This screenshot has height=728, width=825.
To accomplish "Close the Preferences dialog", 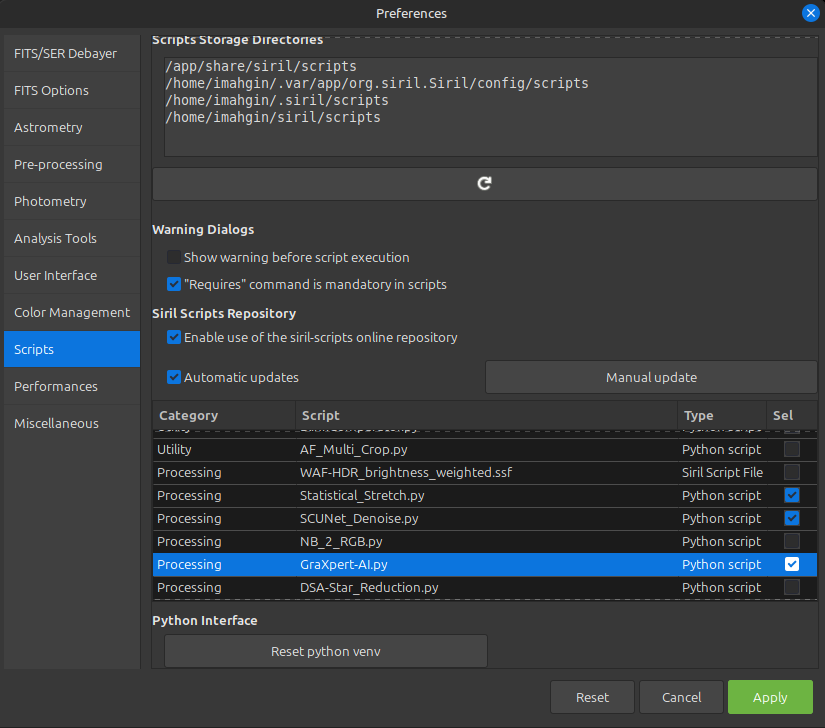I will (810, 13).
